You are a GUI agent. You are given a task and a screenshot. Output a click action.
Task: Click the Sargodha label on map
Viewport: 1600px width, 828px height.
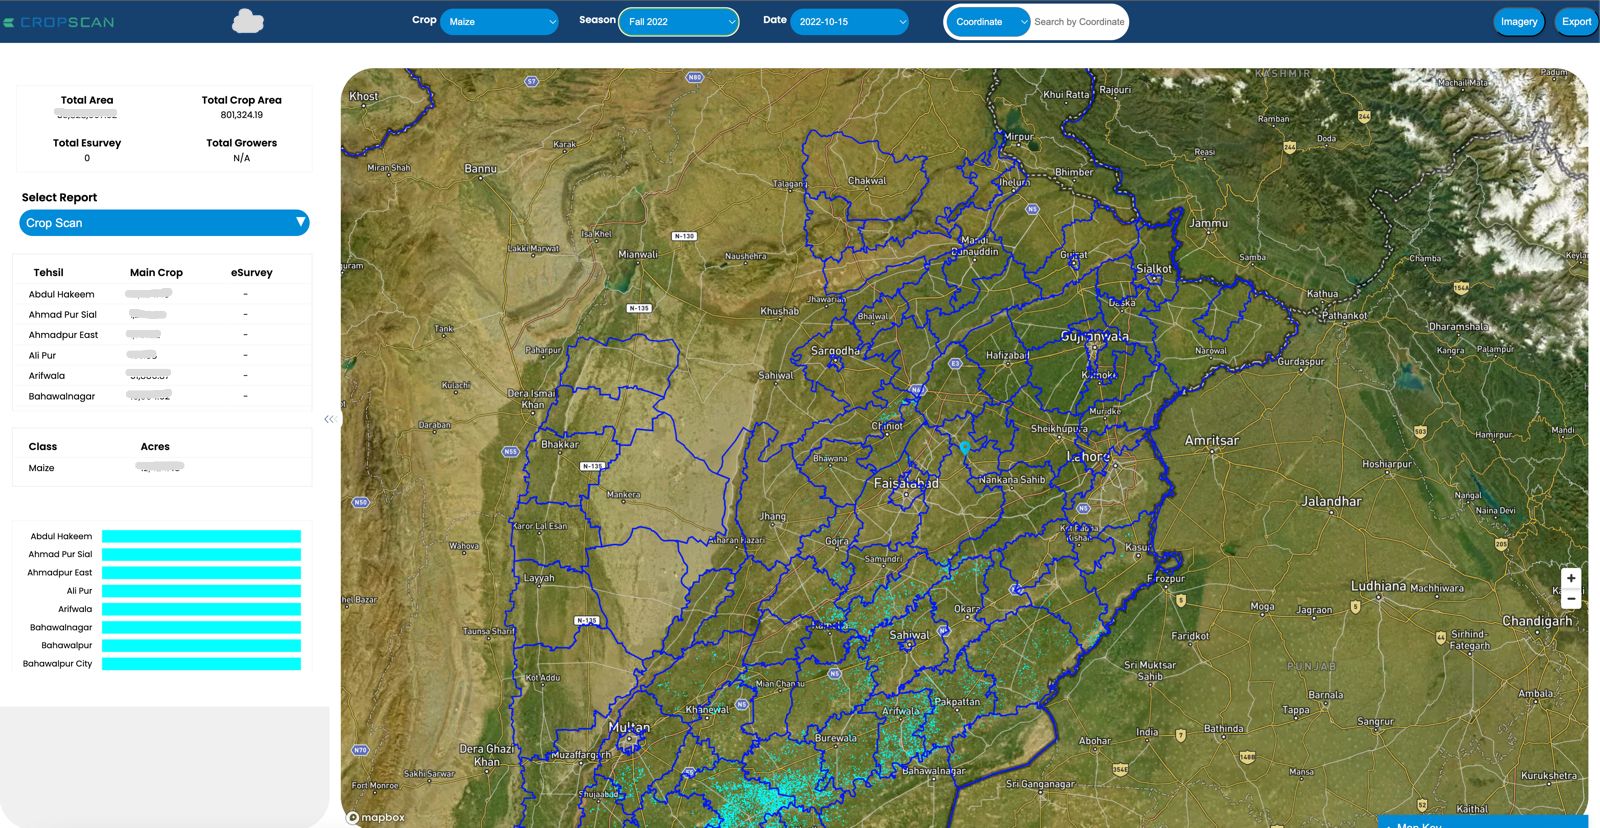tap(835, 351)
